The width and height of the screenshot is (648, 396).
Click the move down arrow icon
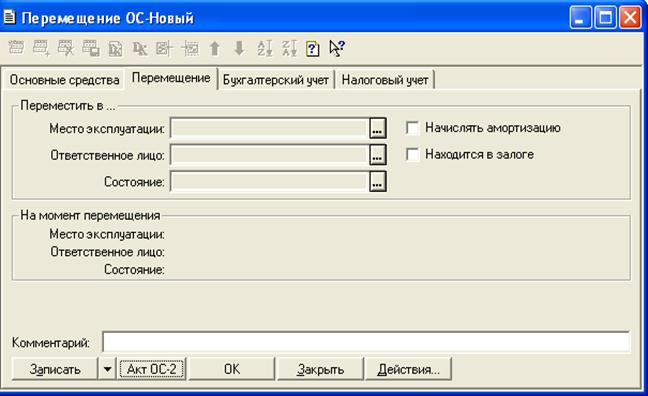coord(239,48)
